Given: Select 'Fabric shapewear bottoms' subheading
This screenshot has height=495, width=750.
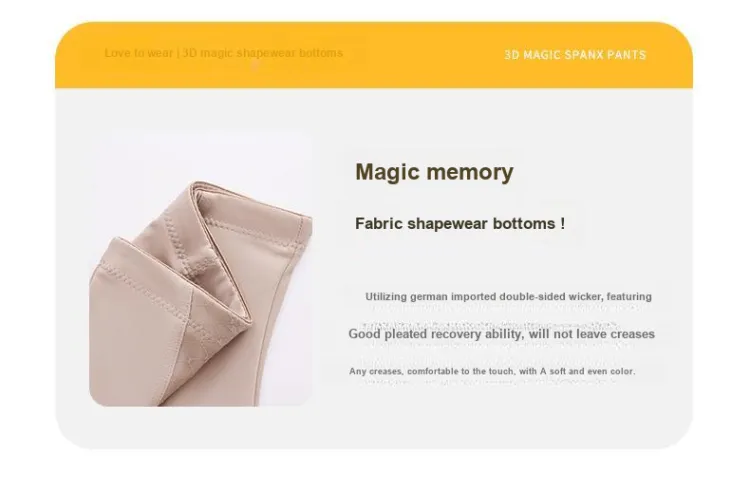Looking at the screenshot, I should tap(455, 223).
